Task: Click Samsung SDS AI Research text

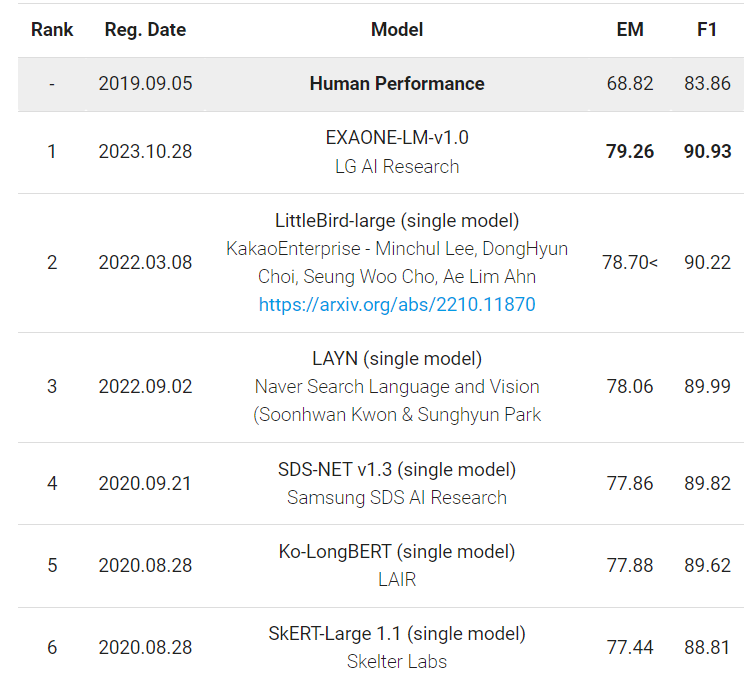Action: coord(397,497)
